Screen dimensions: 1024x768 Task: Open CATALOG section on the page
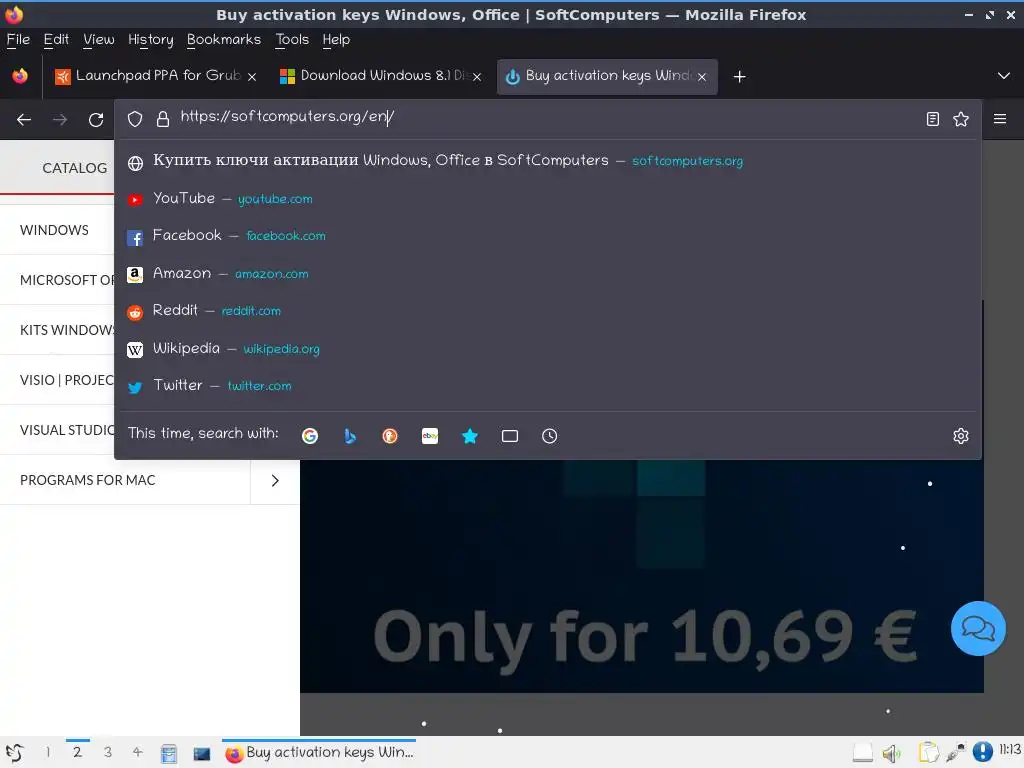click(74, 168)
